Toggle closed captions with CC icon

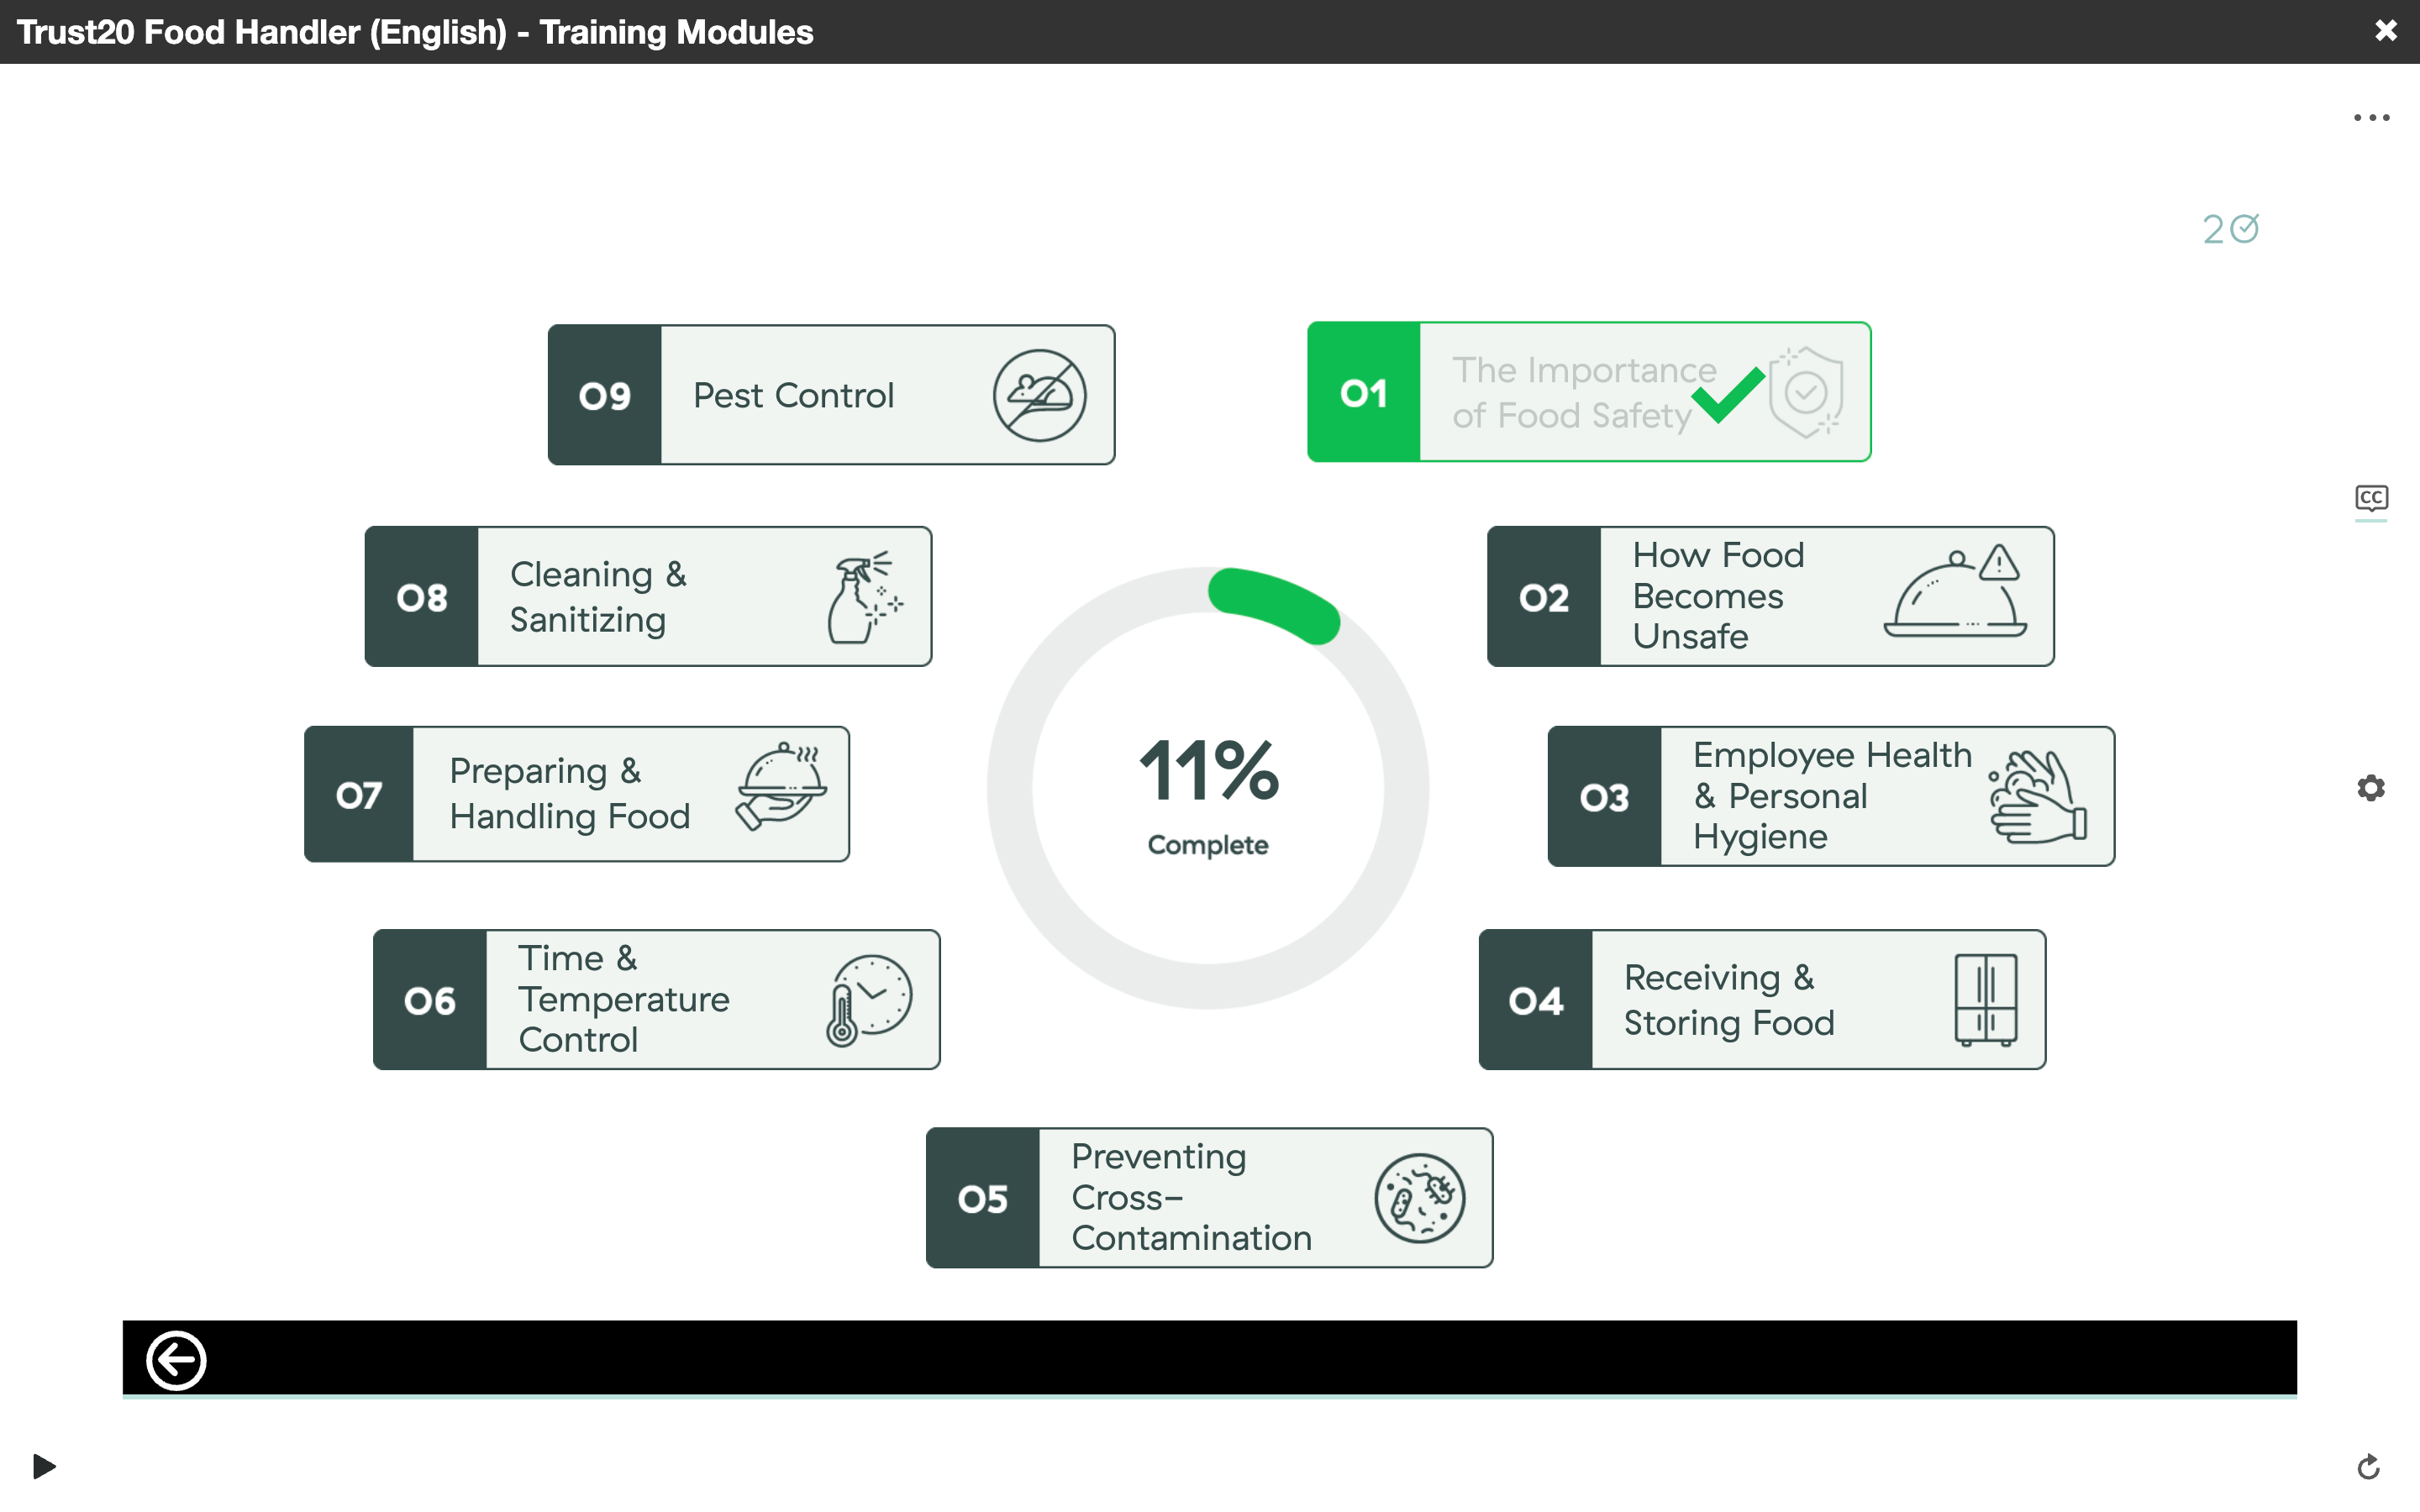[2371, 498]
